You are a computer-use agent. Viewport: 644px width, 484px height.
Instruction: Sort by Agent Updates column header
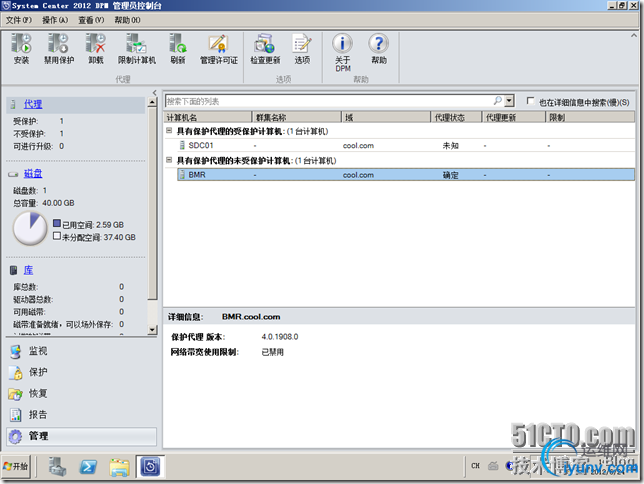513,118
